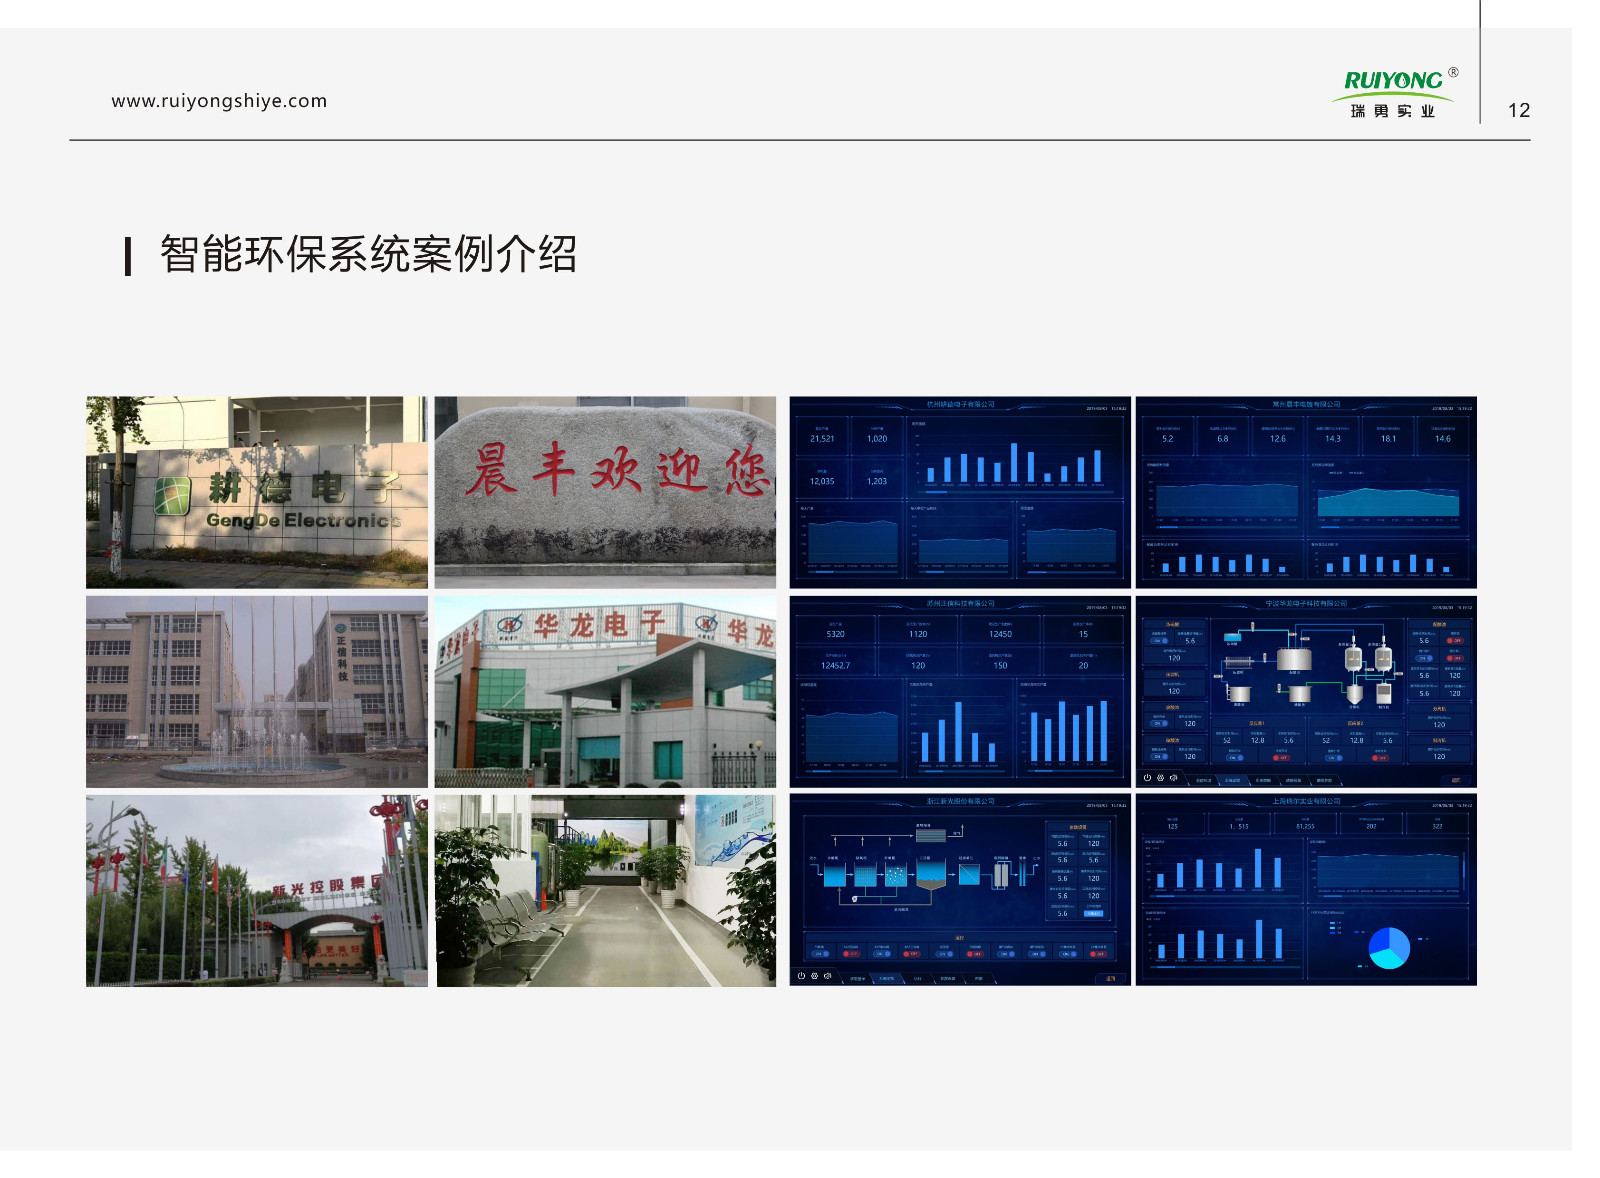Select the 智能环保系统案例介绍 slide title
Viewport: 1600px width, 1178px height.
(x=368, y=254)
